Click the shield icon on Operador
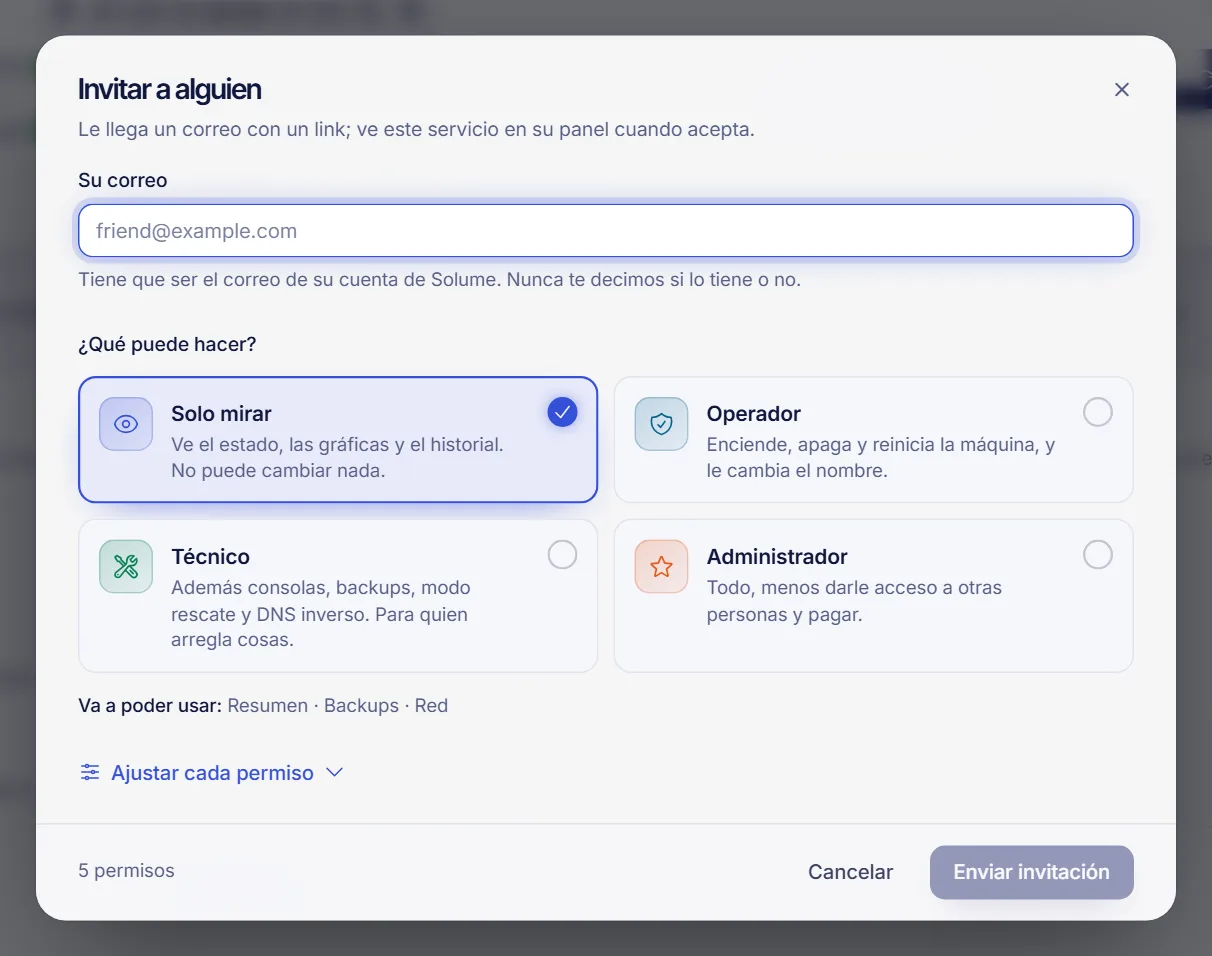 661,424
